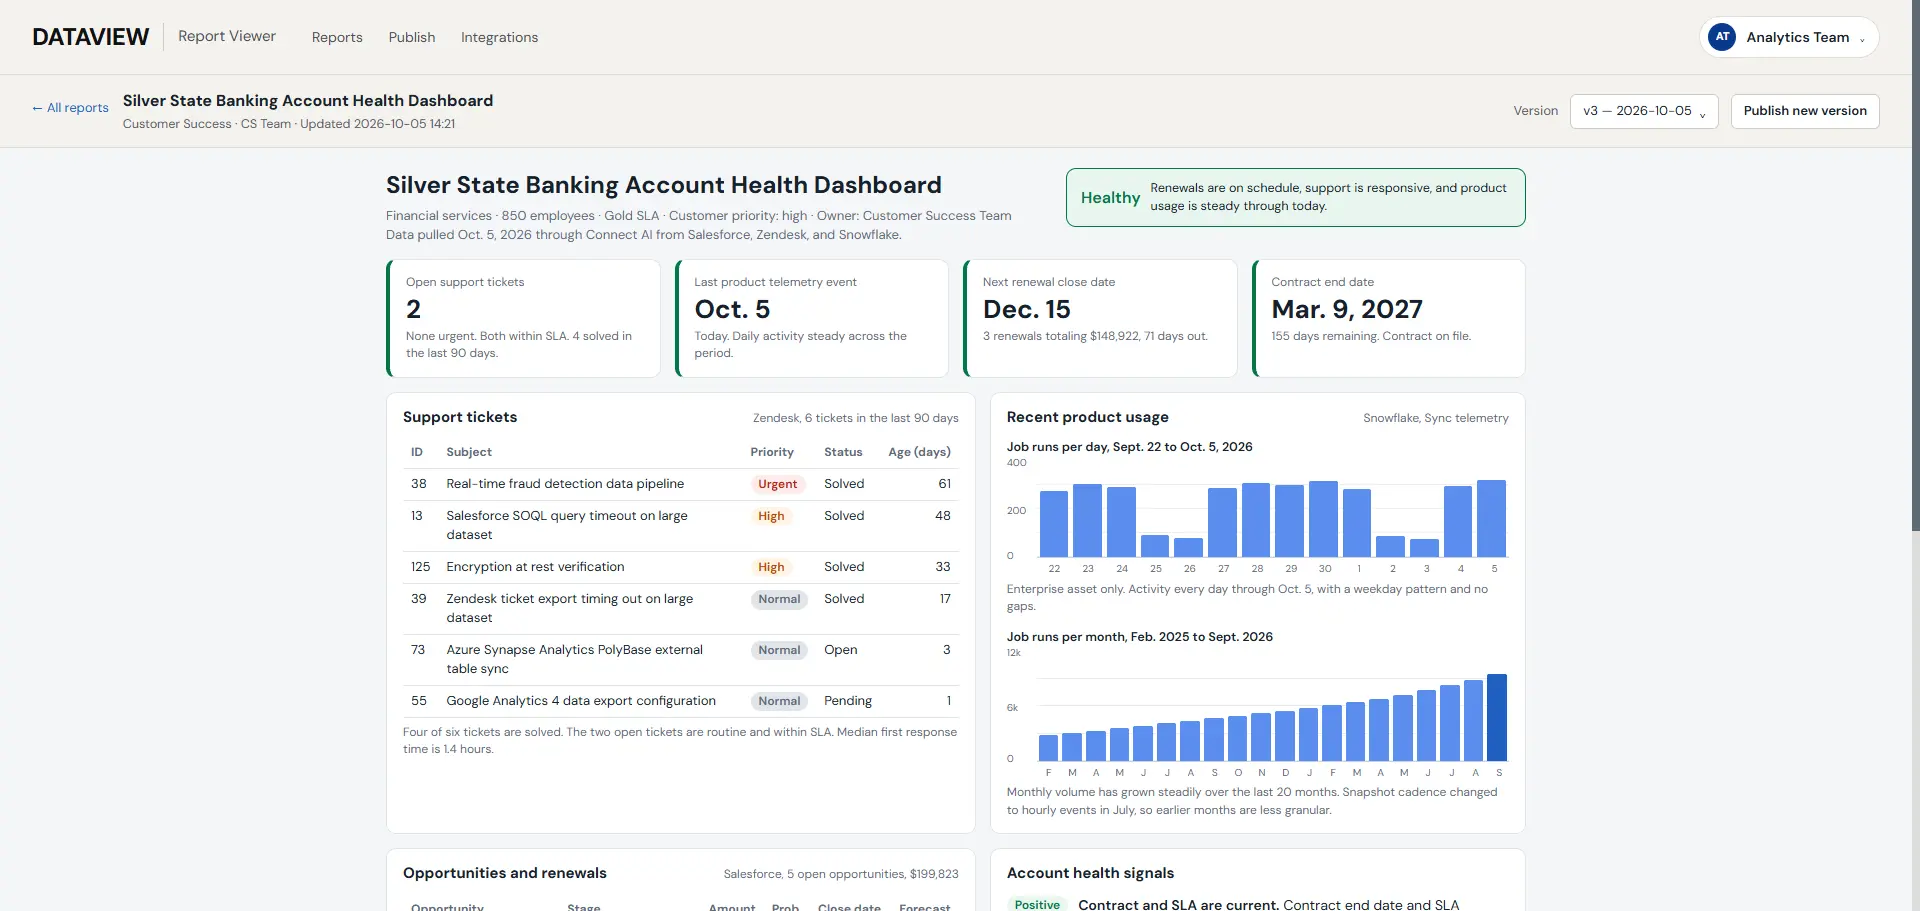Image resolution: width=1920 pixels, height=911 pixels.
Task: Click the Urgent priority badge
Action: tap(777, 484)
